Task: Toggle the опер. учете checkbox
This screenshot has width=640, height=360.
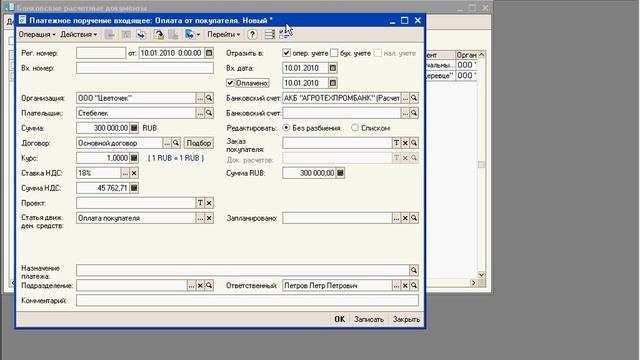Action: click(287, 53)
